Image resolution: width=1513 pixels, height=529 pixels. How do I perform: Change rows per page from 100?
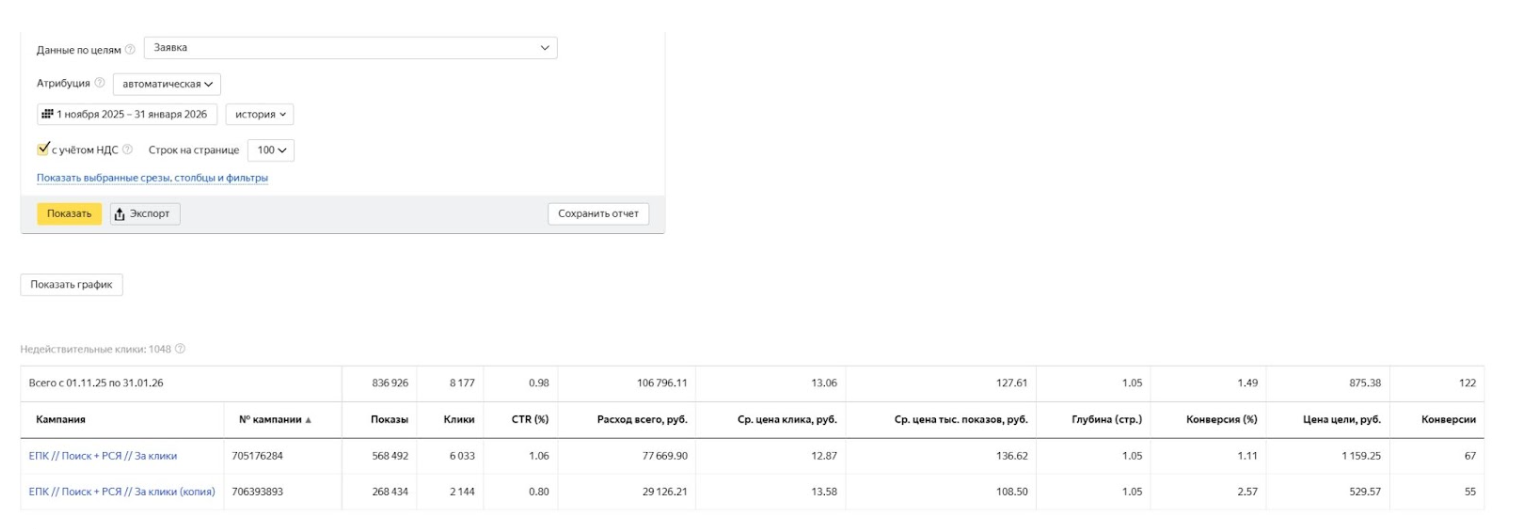tap(270, 150)
